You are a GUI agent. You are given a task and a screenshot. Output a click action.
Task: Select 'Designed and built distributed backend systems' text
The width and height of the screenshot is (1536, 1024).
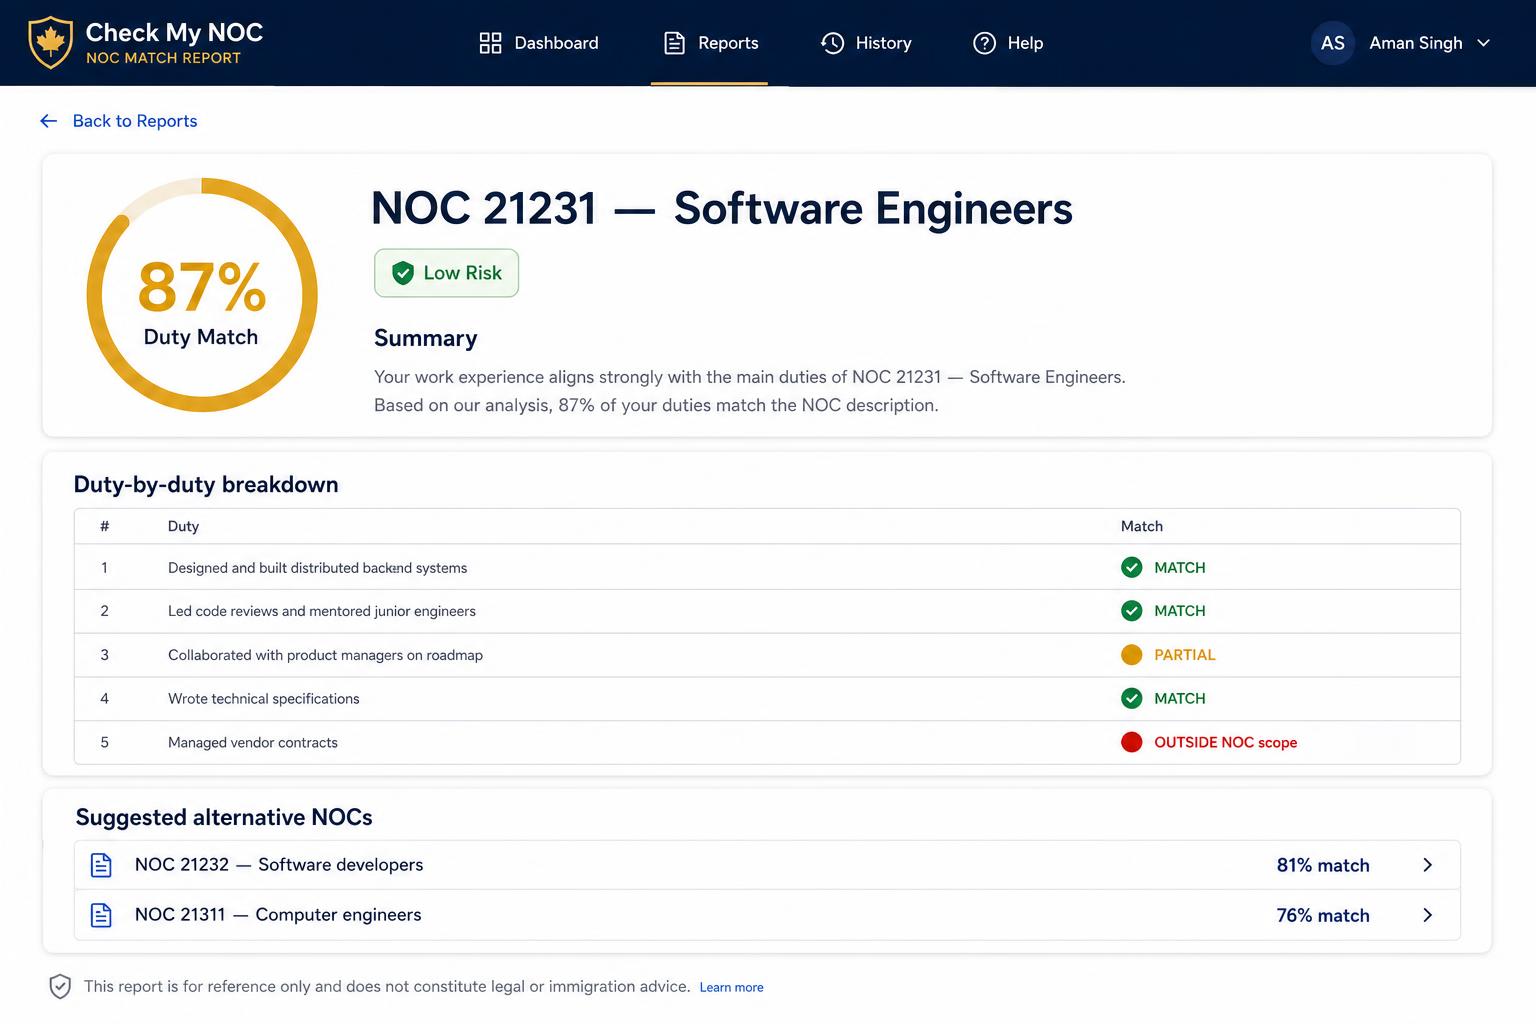pos(318,568)
